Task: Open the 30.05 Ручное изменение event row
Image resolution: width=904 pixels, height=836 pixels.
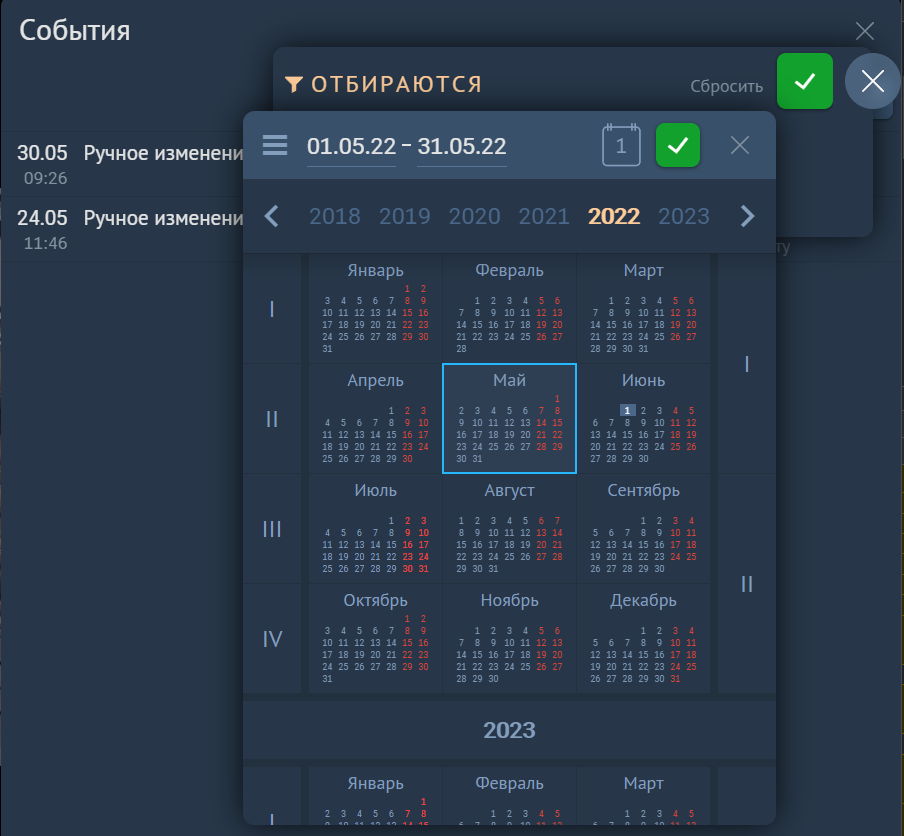Action: (x=122, y=164)
